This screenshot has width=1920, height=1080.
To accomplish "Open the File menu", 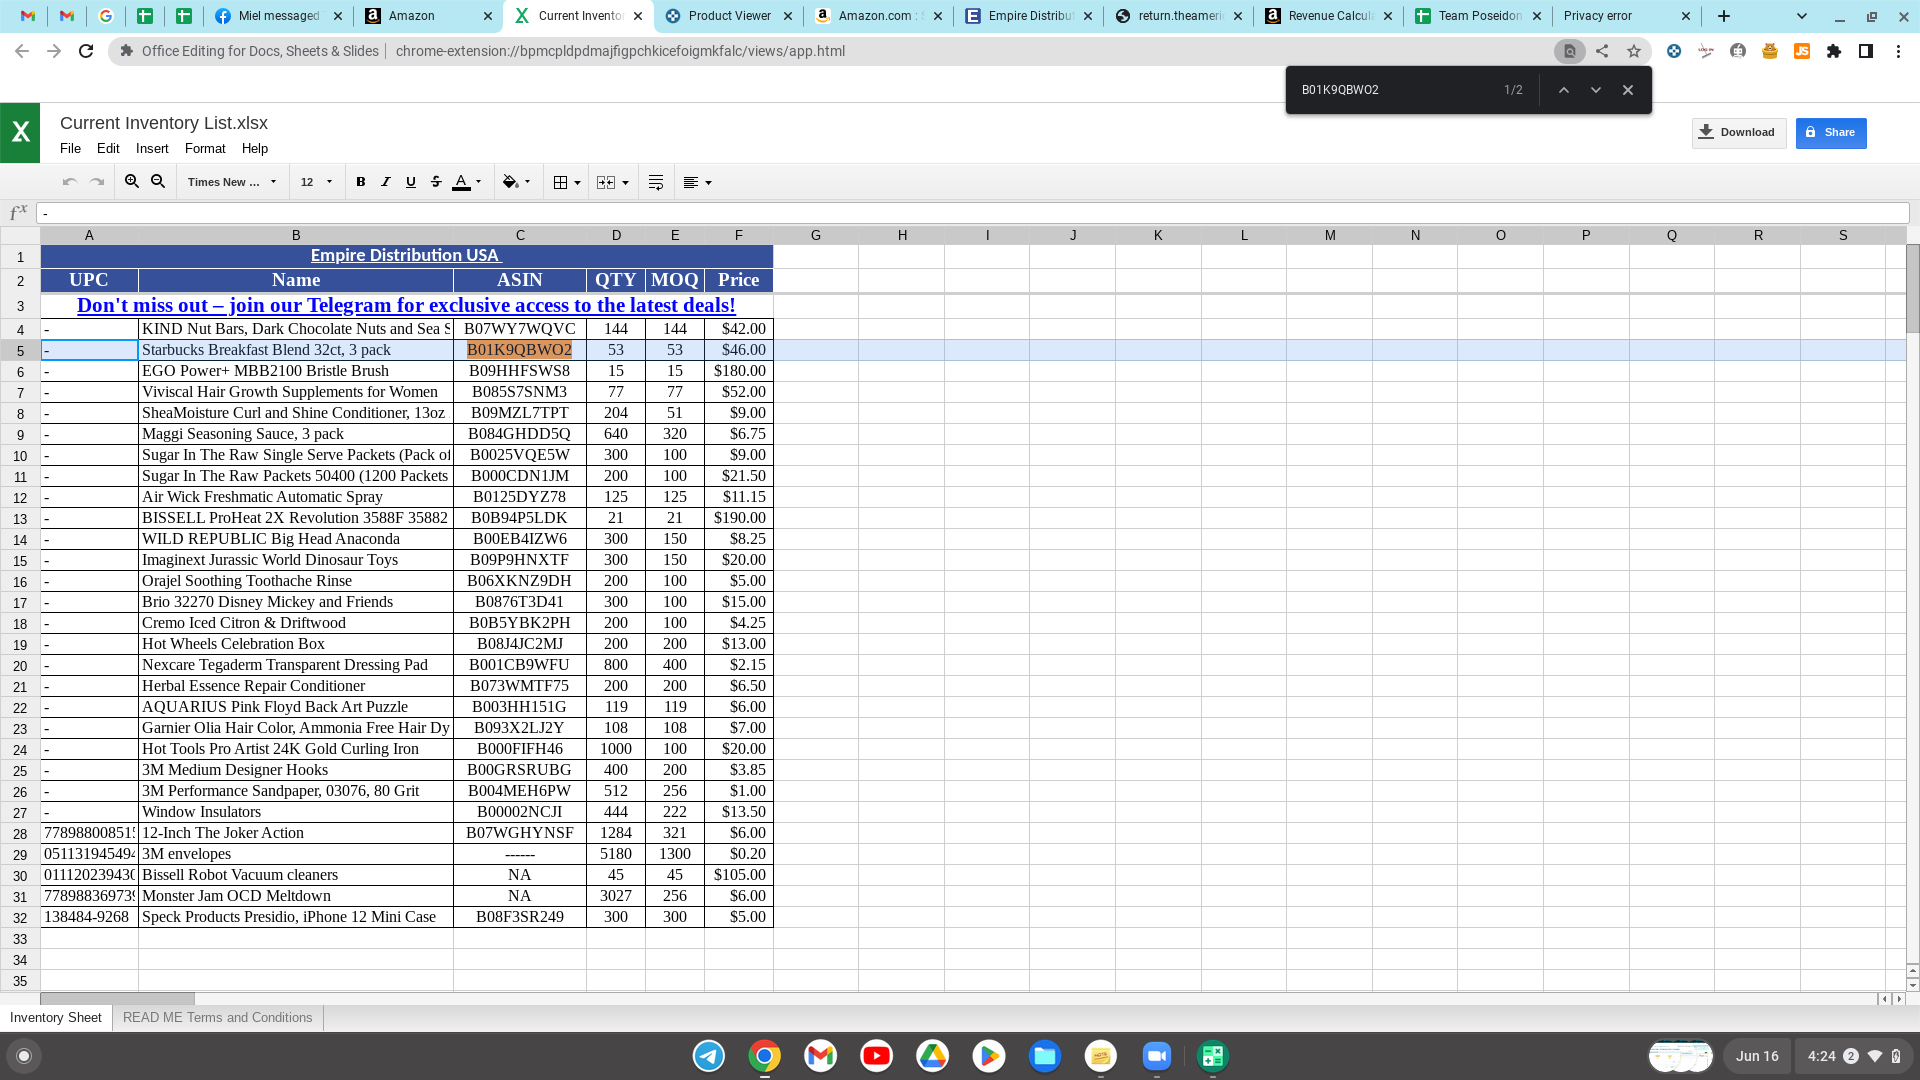I will click(x=70, y=148).
